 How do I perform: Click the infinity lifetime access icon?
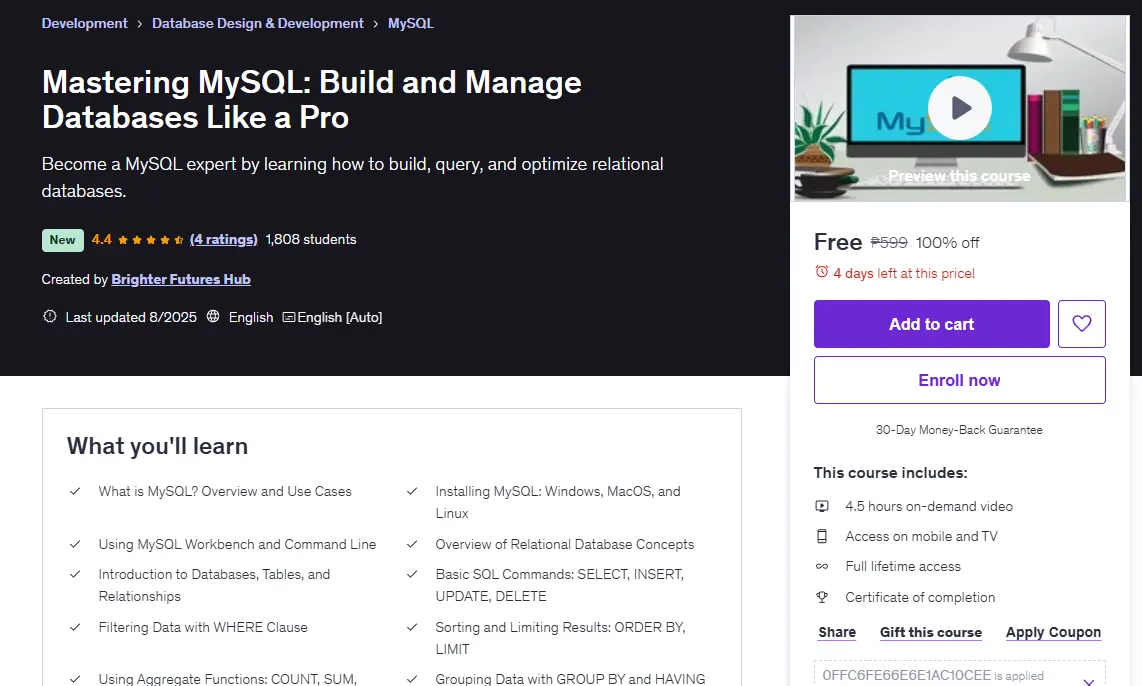click(822, 567)
